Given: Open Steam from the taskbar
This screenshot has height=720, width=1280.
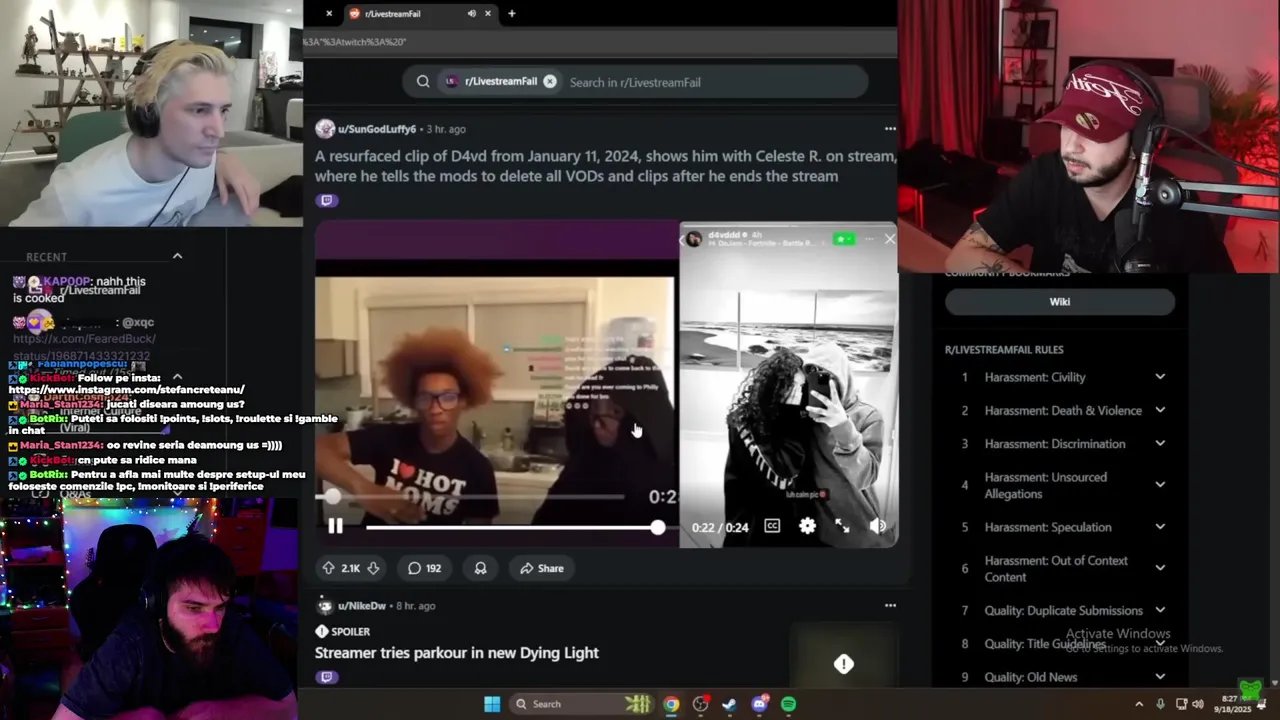Looking at the screenshot, I should point(730,704).
